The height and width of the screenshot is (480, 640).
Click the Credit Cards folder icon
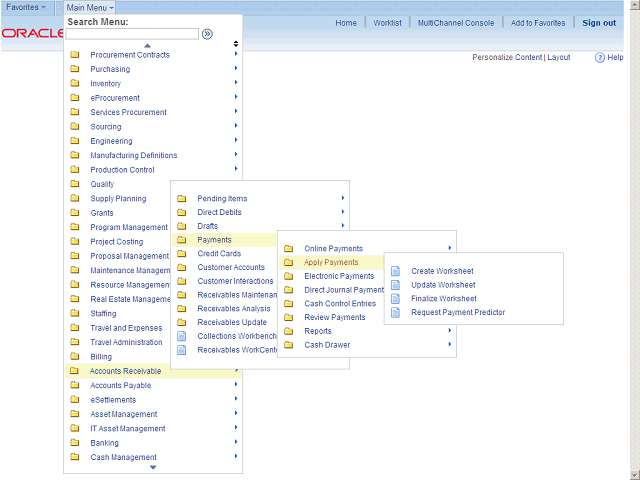click(x=182, y=253)
